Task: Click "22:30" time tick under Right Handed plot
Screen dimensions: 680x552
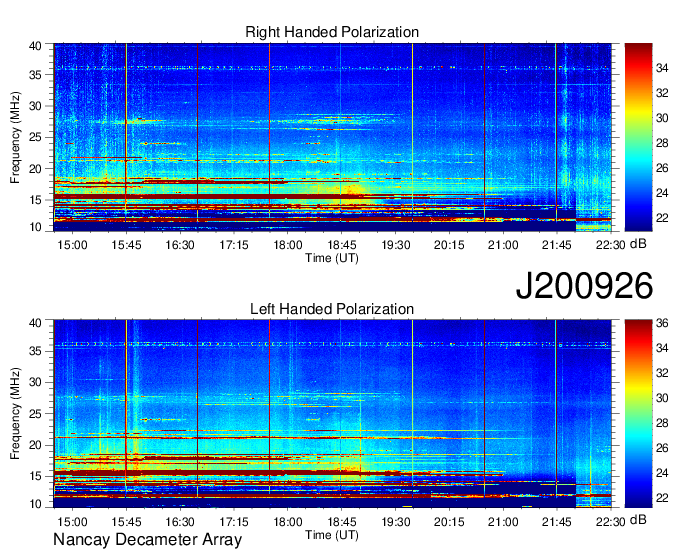Action: click(x=611, y=245)
